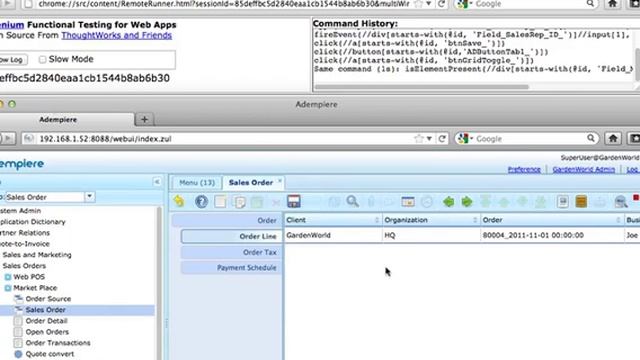Sort by Order column header arrows
640x360 pixels.
pyautogui.click(x=618, y=220)
